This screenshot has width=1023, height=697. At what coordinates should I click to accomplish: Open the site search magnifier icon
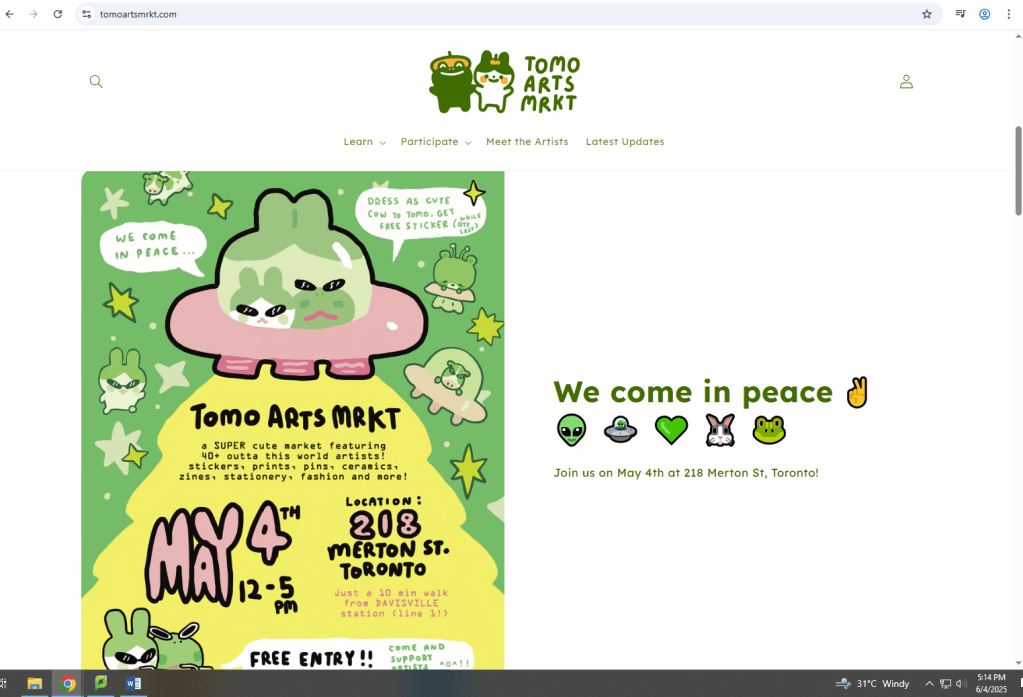(96, 82)
